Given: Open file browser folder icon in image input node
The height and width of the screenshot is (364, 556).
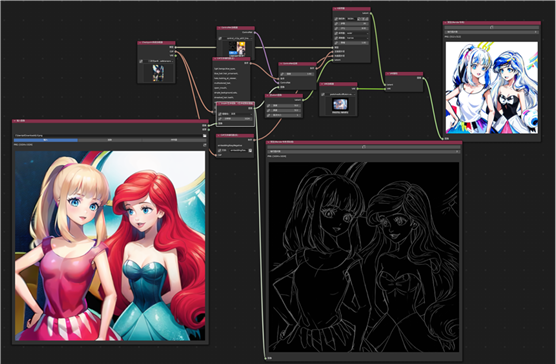Looking at the screenshot, I should pos(205,135).
